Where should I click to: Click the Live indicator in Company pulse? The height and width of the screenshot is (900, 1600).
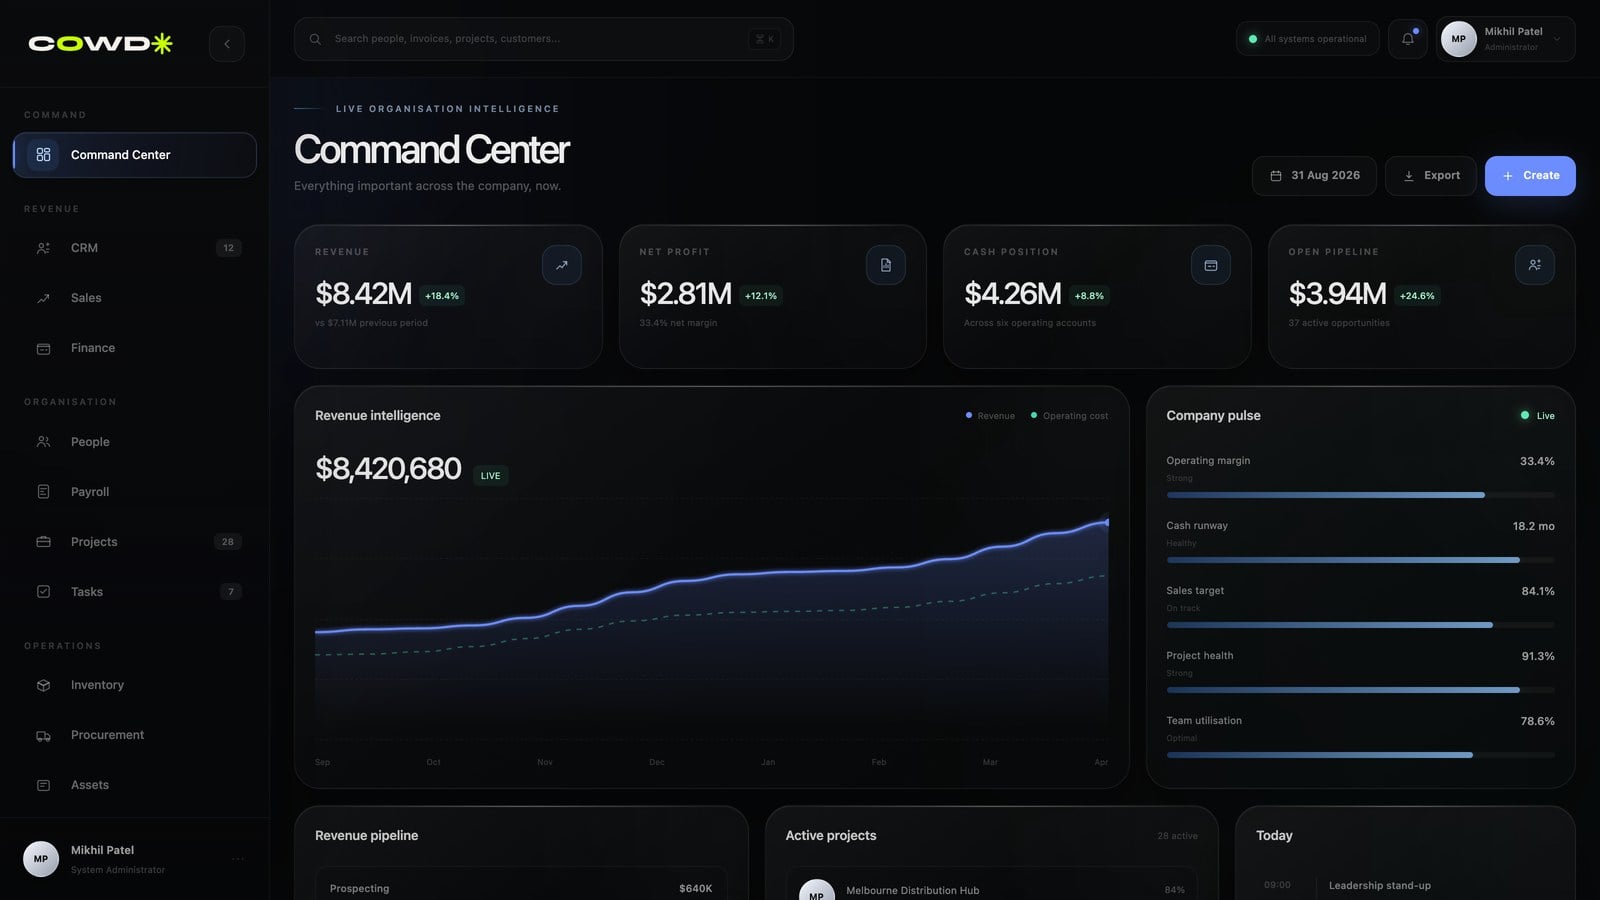[1538, 416]
